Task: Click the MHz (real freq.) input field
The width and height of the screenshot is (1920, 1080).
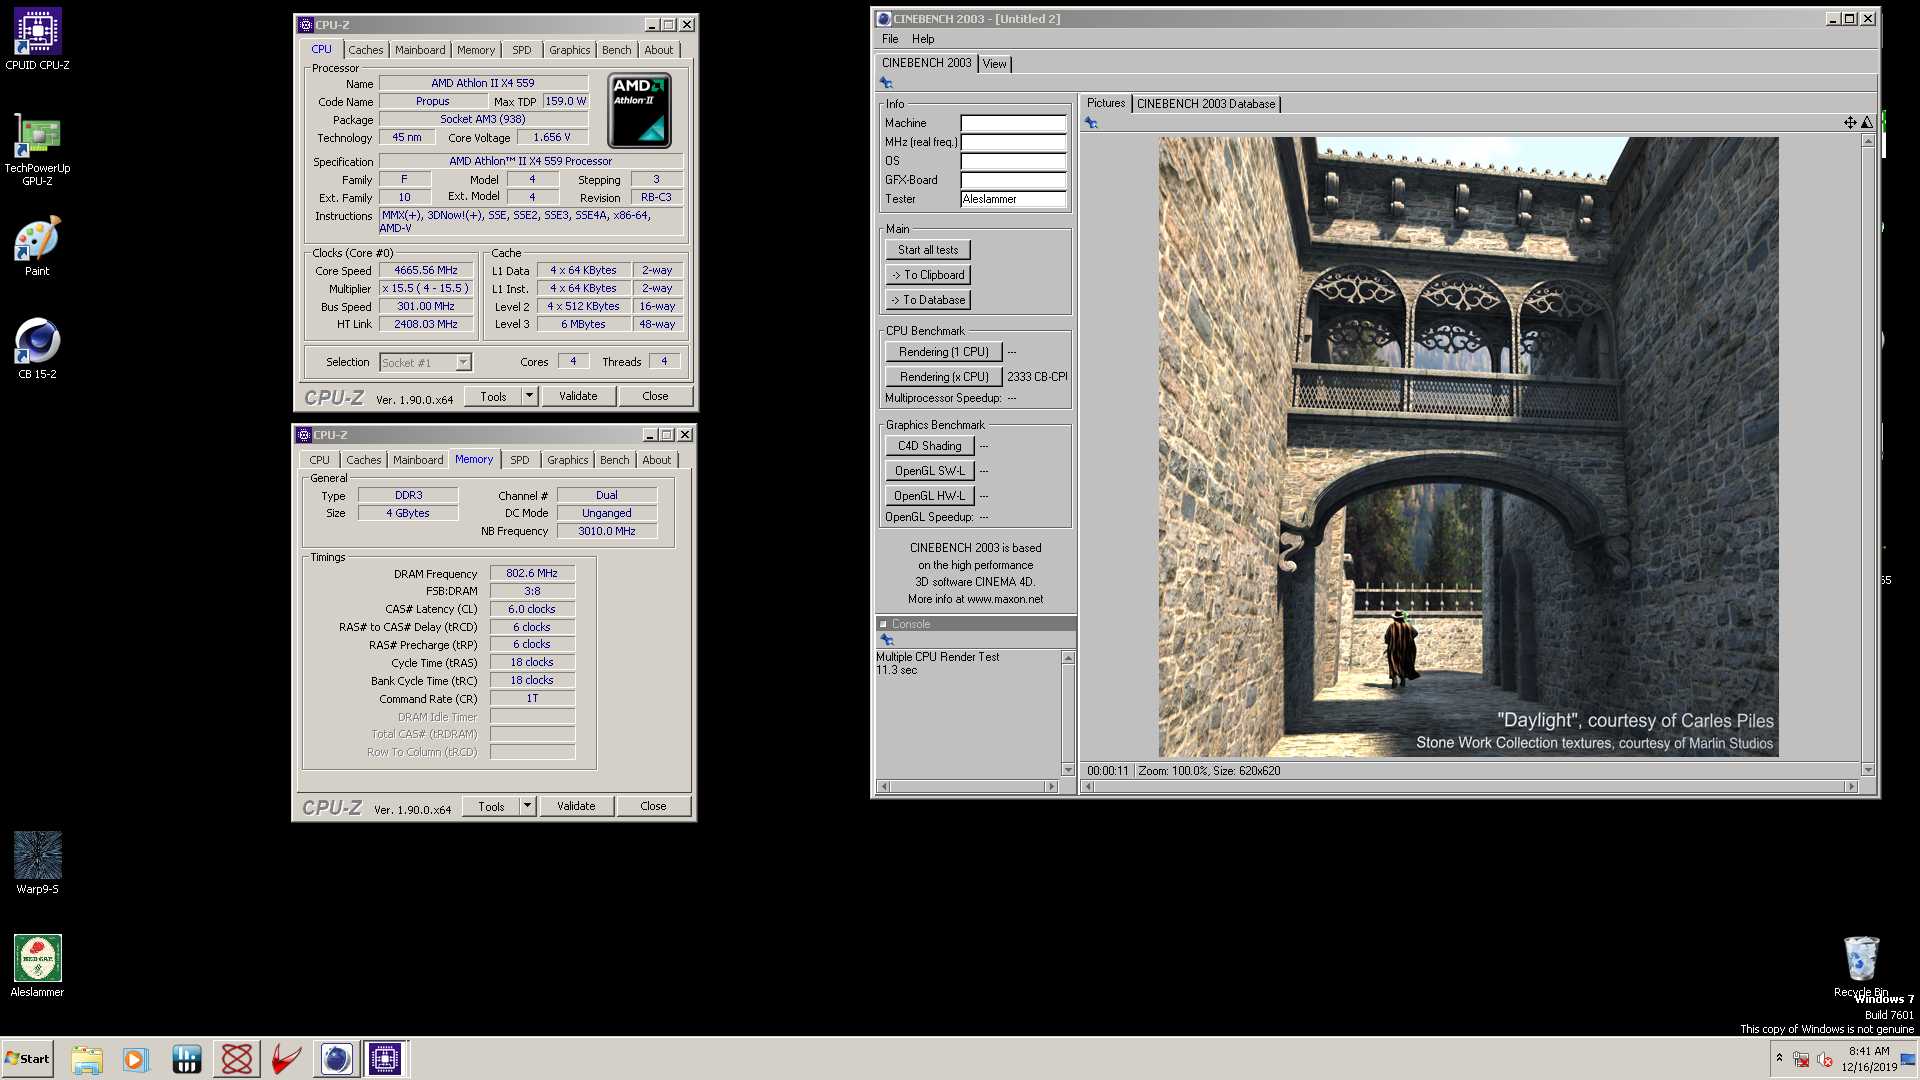Action: point(1013,142)
